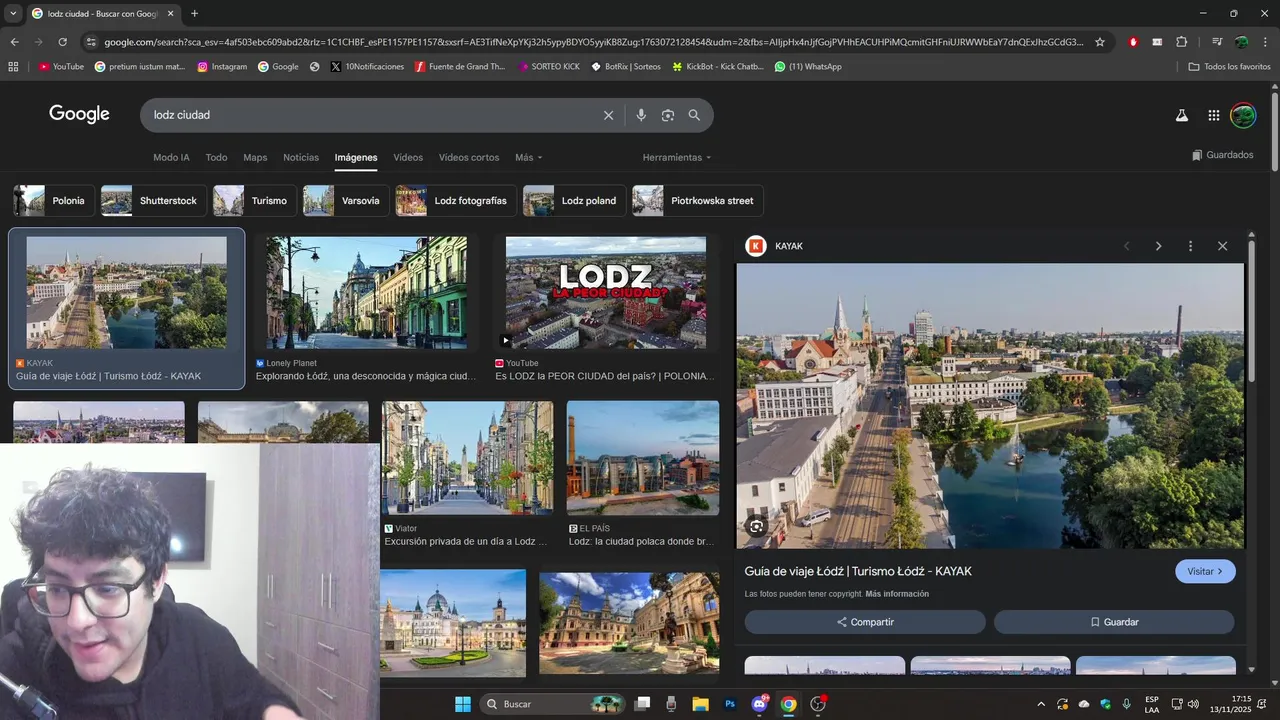The height and width of the screenshot is (720, 1280).
Task: Switch to the Modo IA tab
Action: [171, 157]
